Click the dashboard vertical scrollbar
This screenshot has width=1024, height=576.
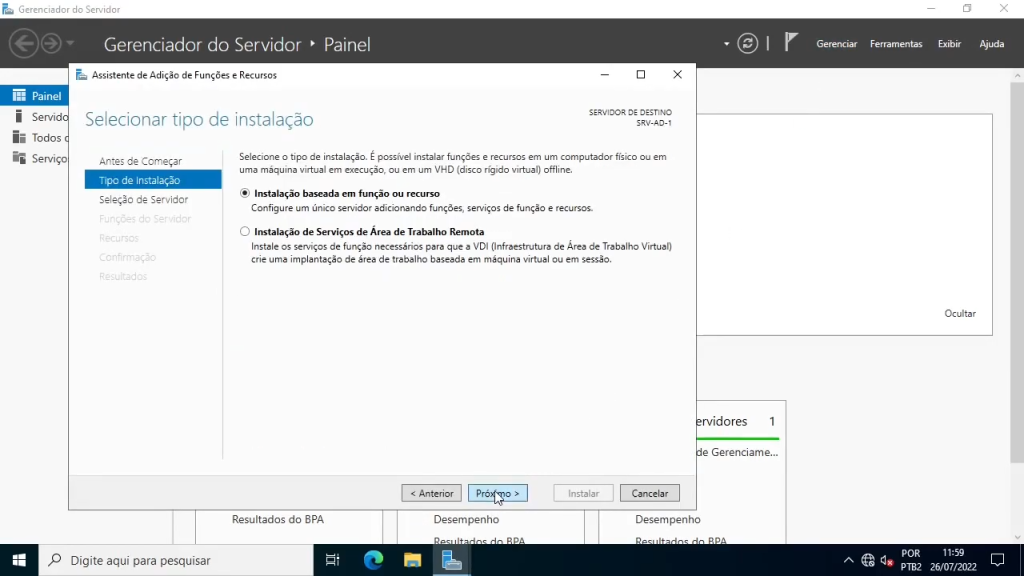(1017, 272)
